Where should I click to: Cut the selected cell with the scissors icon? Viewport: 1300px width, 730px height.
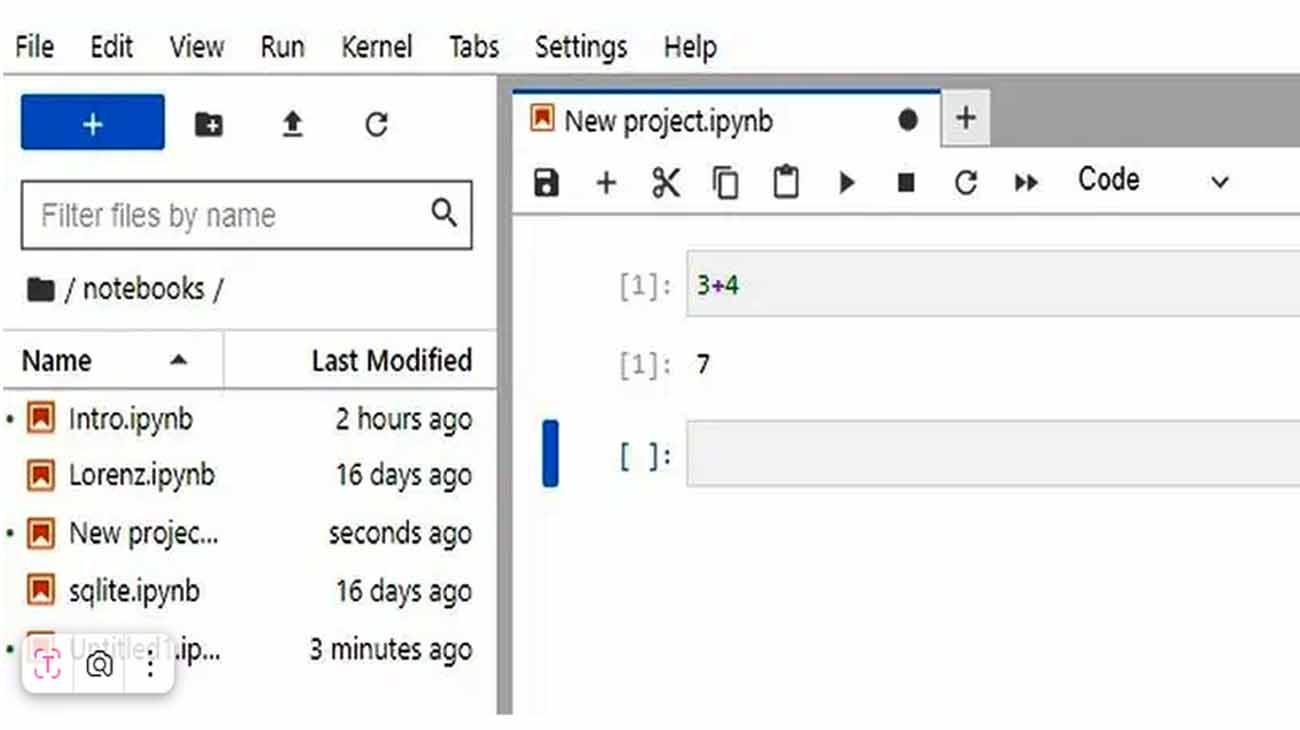point(665,182)
